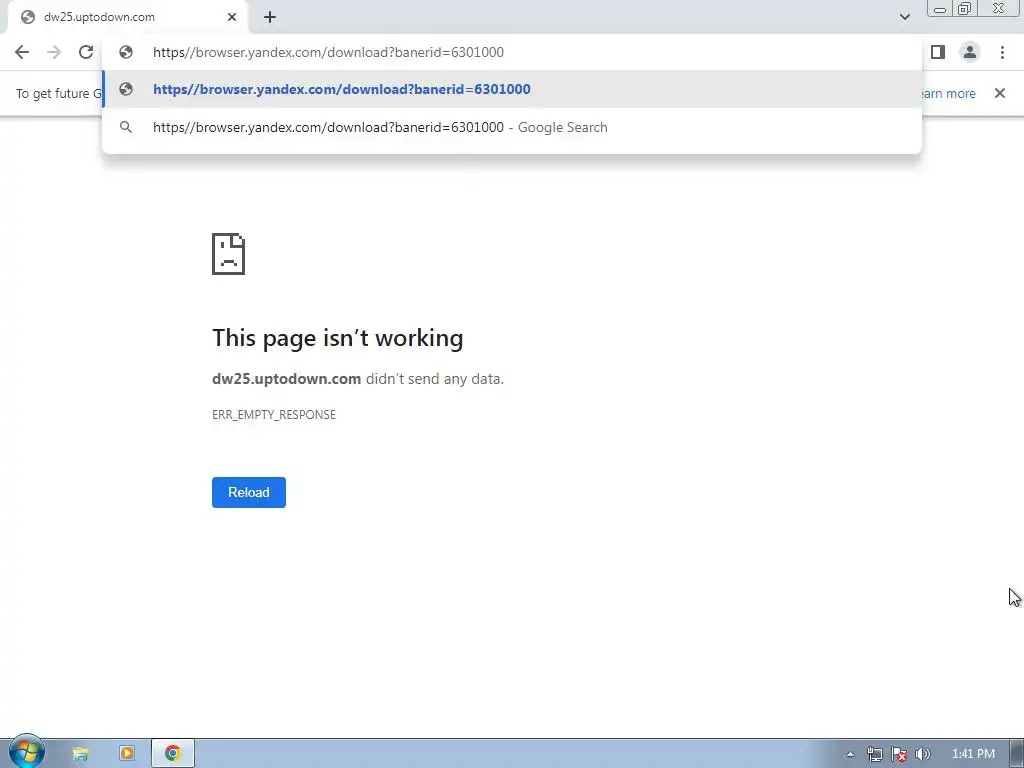Reload the page using the toolbar refresh icon
Screen dimensions: 1024x768
tap(86, 52)
